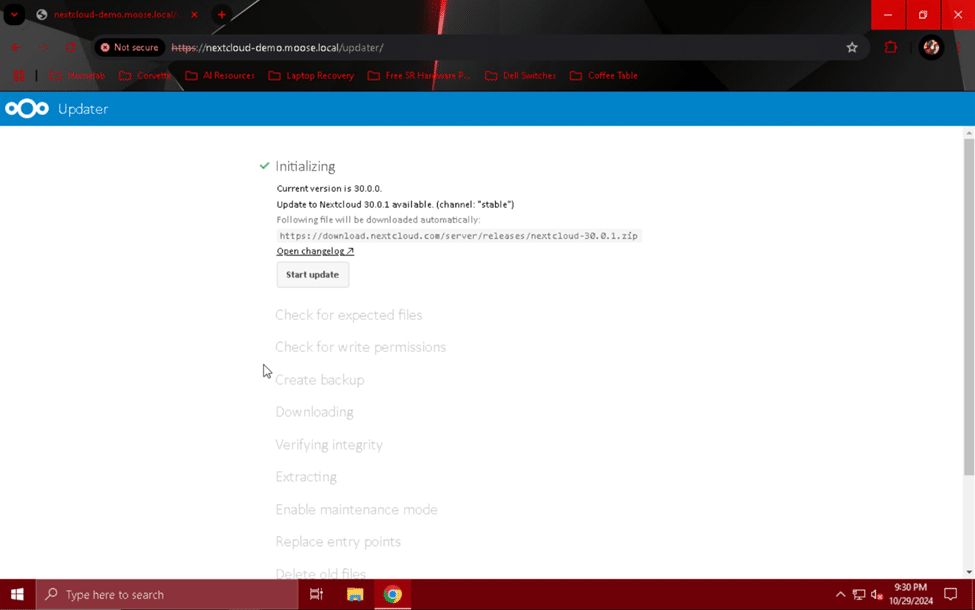Click the Downloading step
Image resolution: width=975 pixels, height=610 pixels.
coord(315,412)
